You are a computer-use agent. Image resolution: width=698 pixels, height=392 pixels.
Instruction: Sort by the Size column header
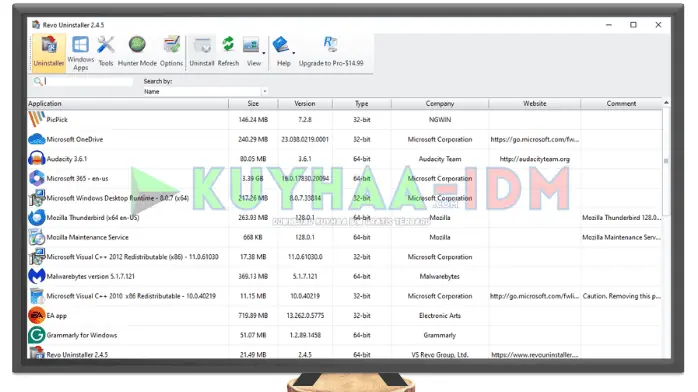[x=253, y=103]
